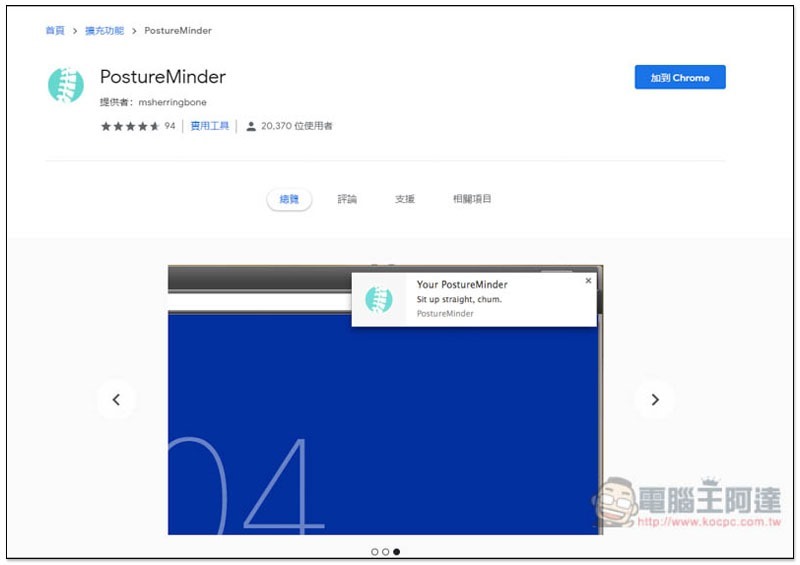This screenshot has width=800, height=565.
Task: Click the Your PostureMinder notification title
Action: [462, 285]
